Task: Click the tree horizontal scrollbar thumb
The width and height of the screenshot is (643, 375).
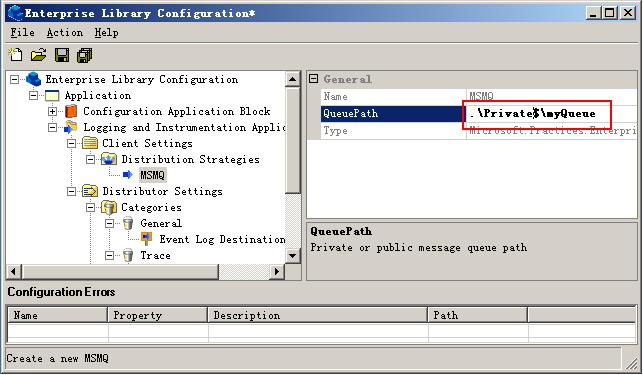Action: point(120,271)
